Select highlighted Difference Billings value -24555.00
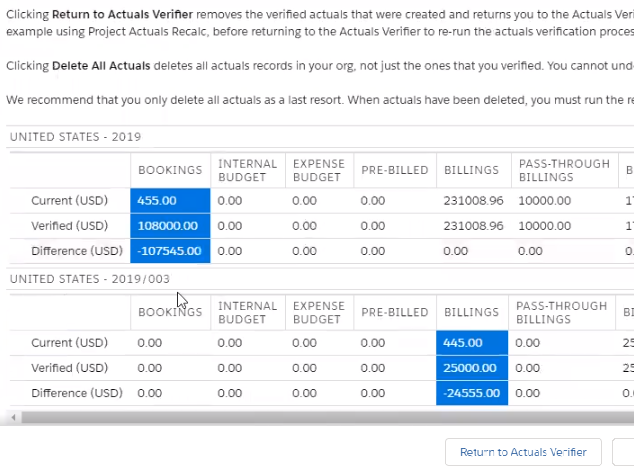This screenshot has height=474, width=634. tap(470, 393)
